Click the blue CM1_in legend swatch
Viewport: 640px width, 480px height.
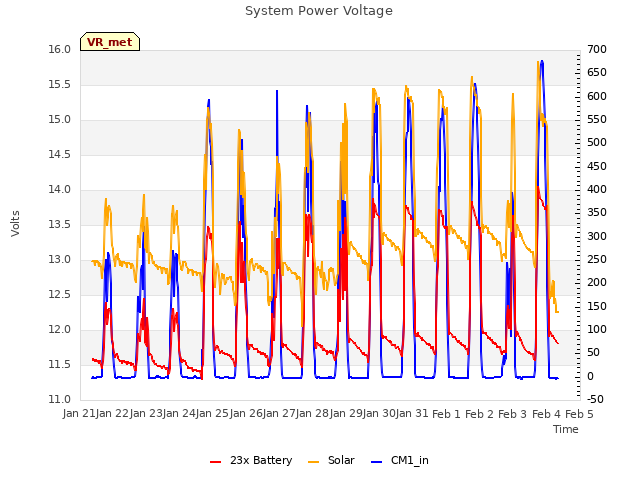[x=377, y=462]
